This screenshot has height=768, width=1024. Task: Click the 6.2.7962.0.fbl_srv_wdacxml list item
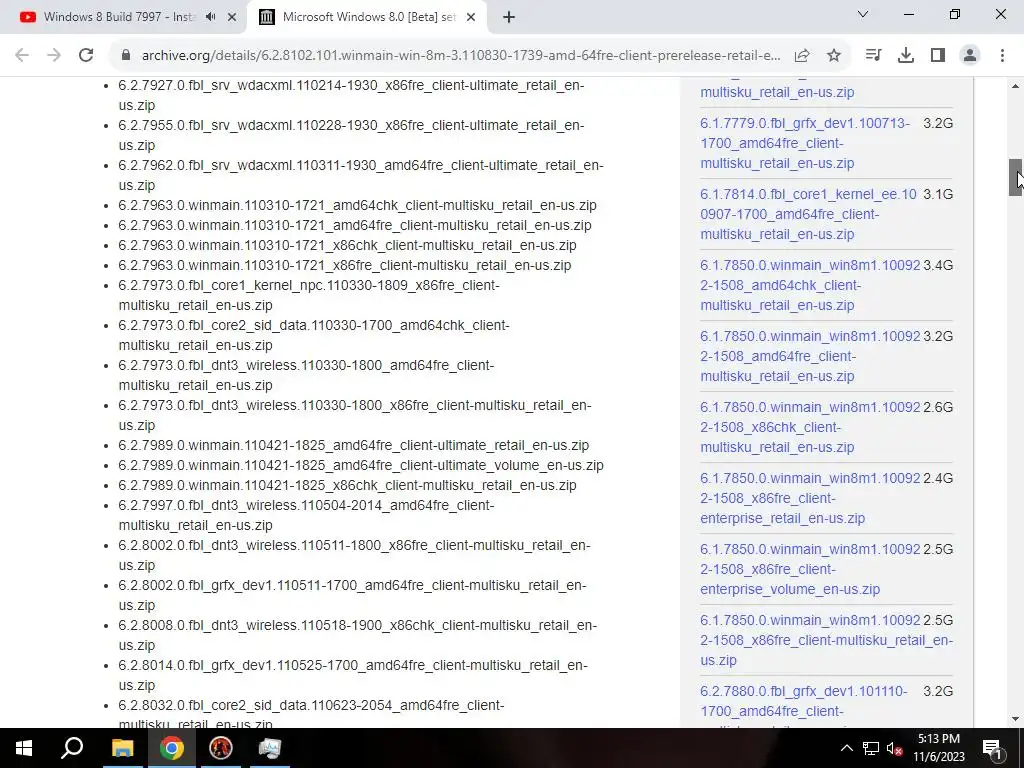point(361,175)
